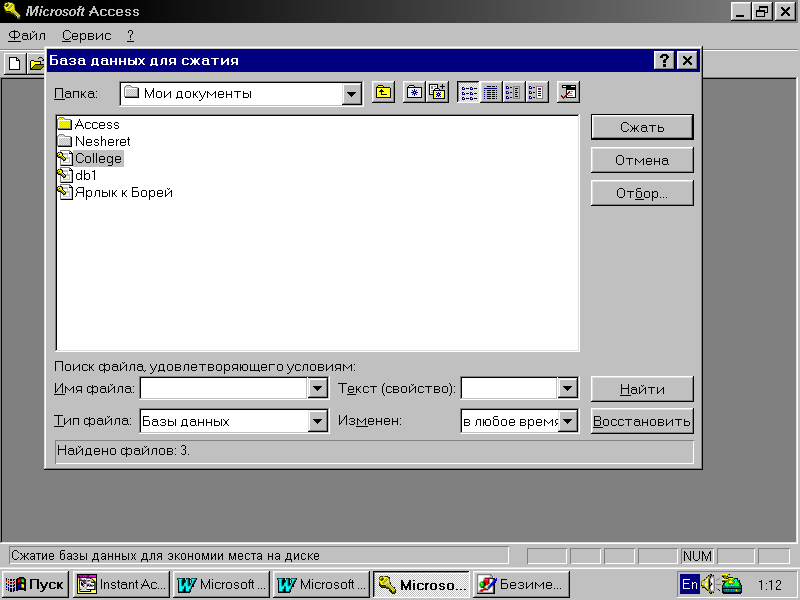Open the Базы данных file type combo
The width and height of the screenshot is (800, 600).
click(234, 421)
